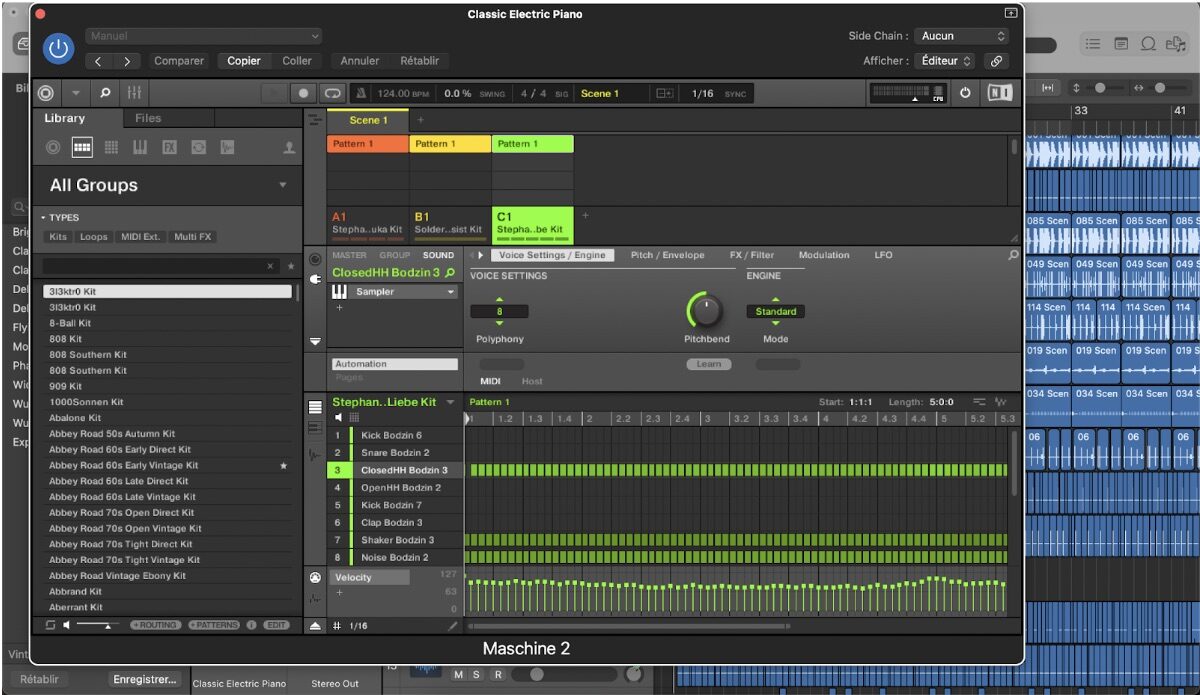This screenshot has height=695, width=1200.
Task: Select the Sounds grid icon in Library
Action: (111, 147)
